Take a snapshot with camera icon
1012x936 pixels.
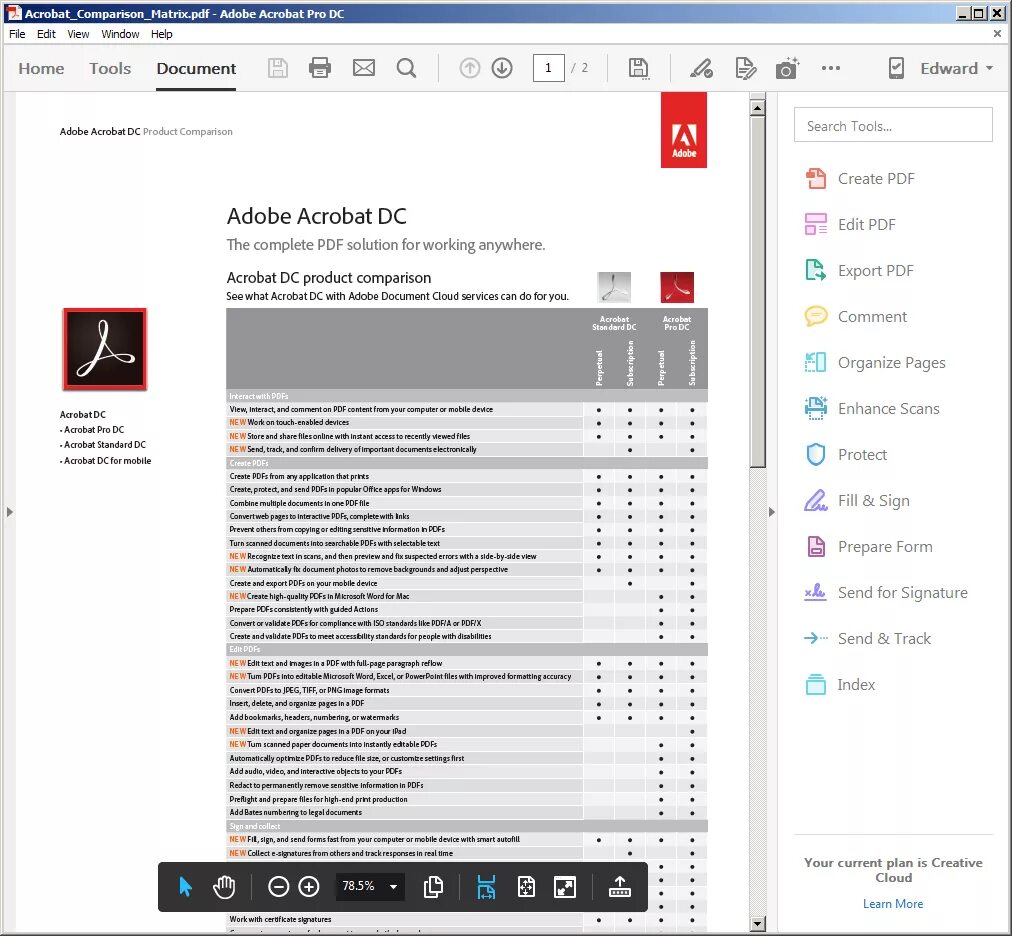787,68
